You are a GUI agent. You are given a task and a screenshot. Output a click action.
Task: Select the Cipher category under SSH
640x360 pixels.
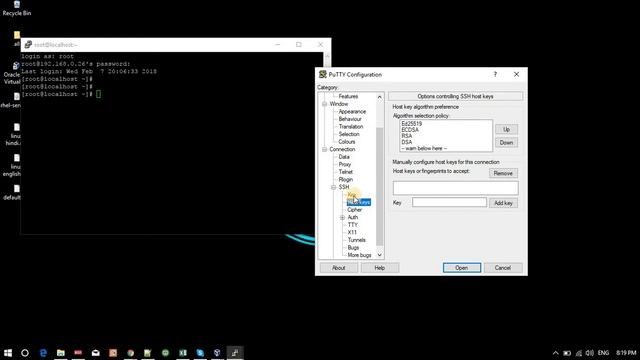[354, 210]
